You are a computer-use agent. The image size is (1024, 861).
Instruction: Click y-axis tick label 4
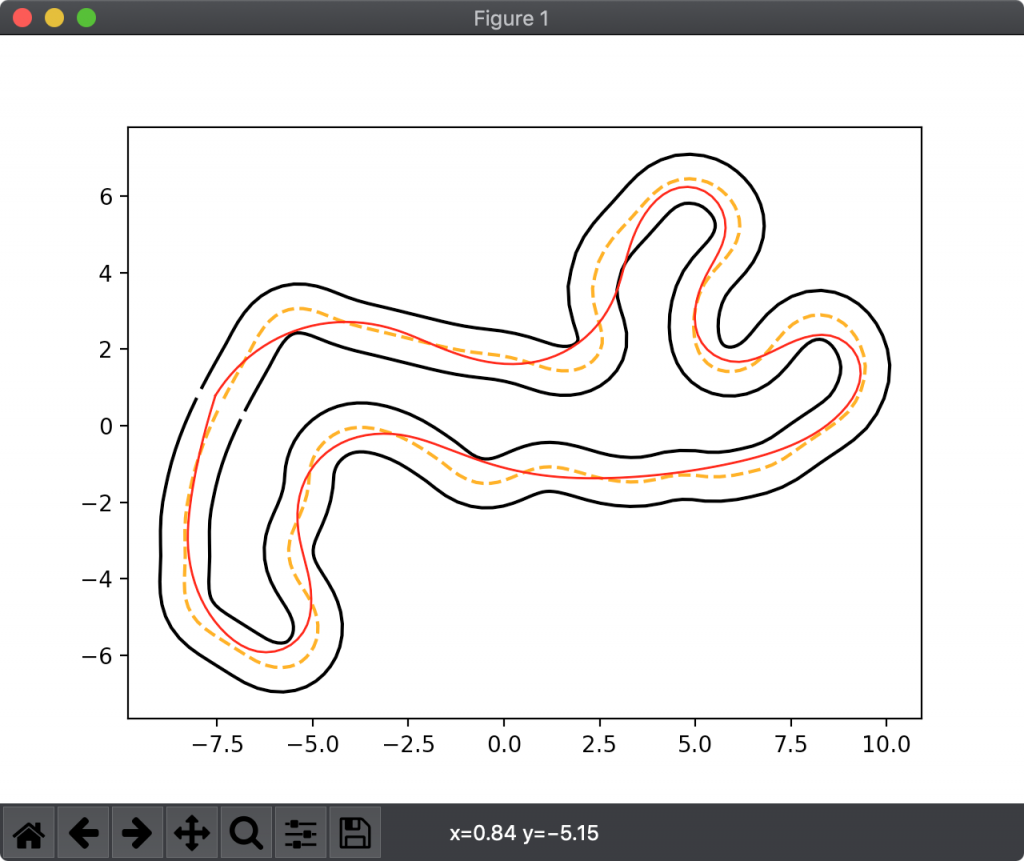click(106, 273)
